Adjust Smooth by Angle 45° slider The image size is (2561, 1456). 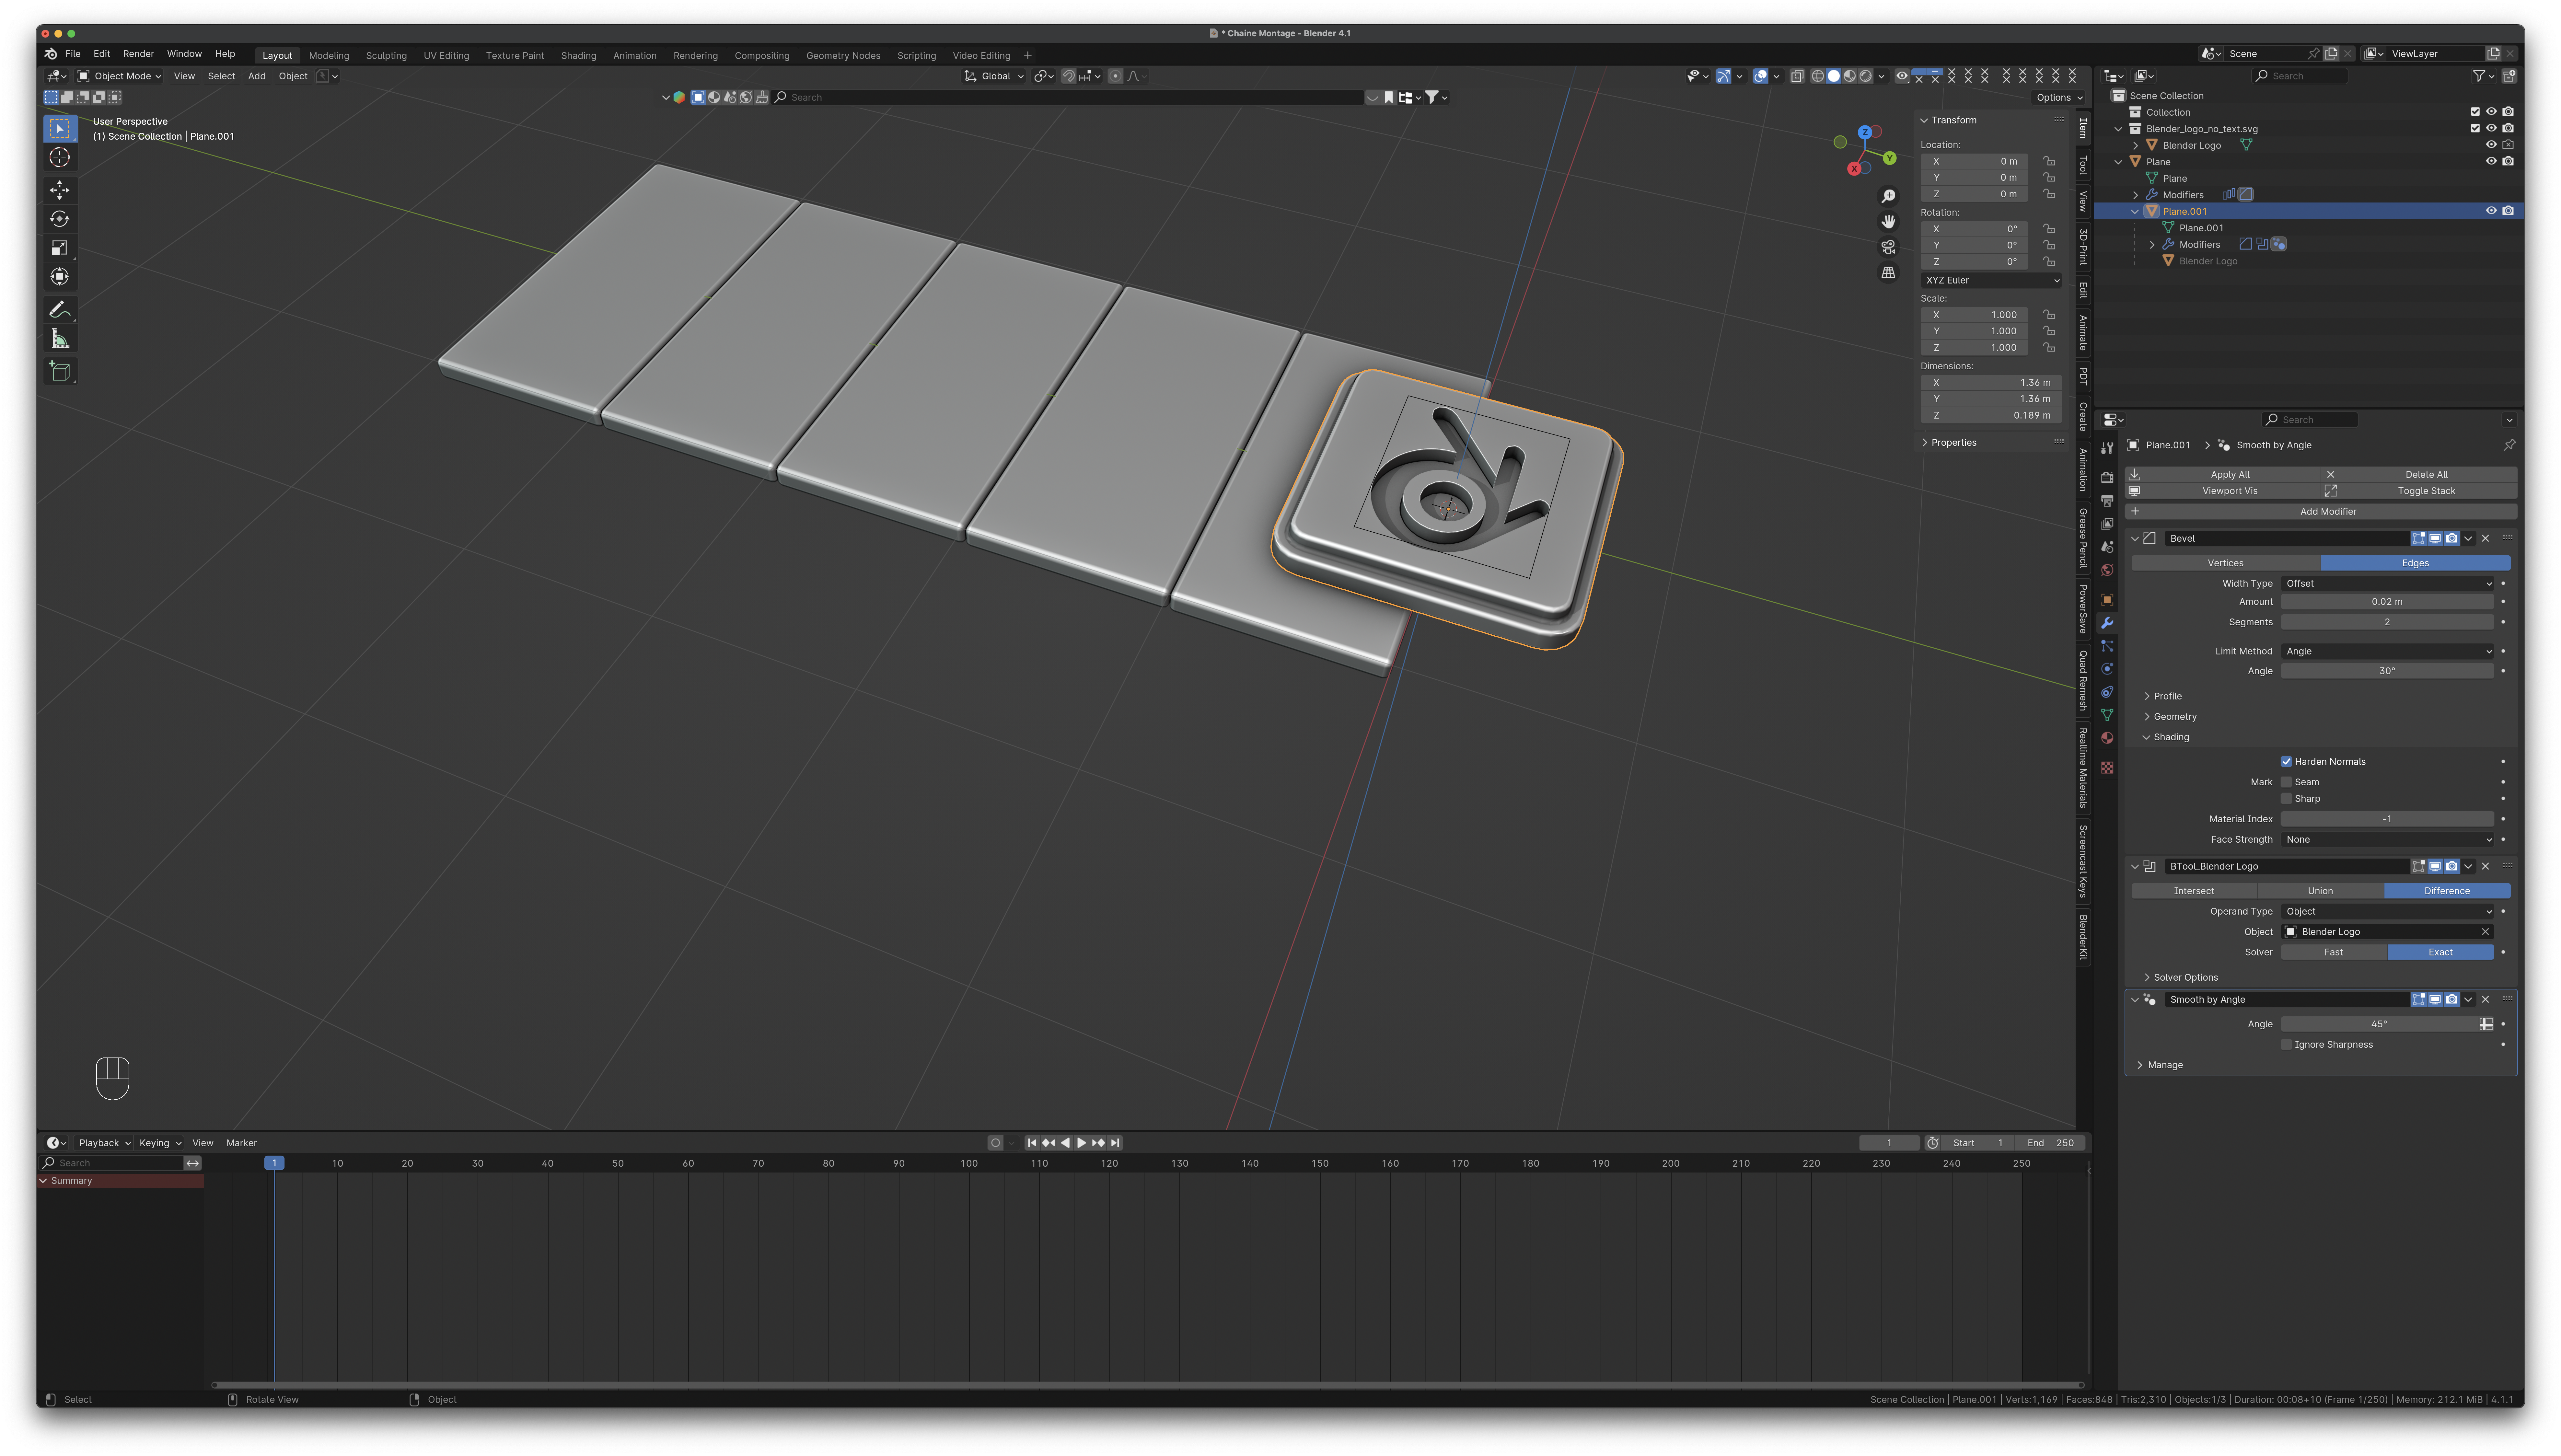(x=2379, y=1024)
